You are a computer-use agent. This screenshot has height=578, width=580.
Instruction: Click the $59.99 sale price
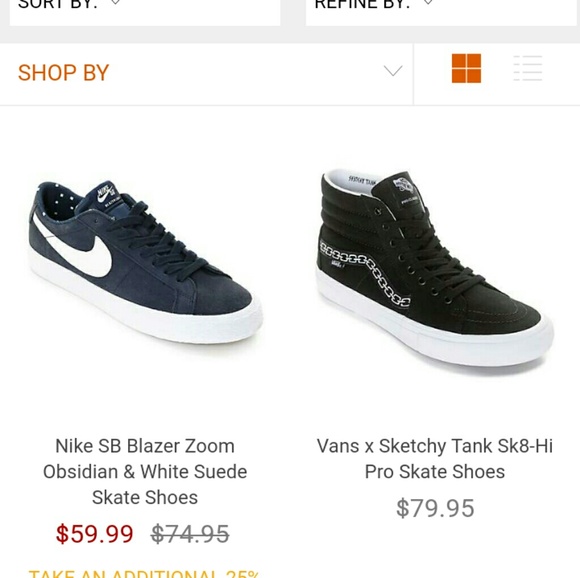(x=94, y=534)
